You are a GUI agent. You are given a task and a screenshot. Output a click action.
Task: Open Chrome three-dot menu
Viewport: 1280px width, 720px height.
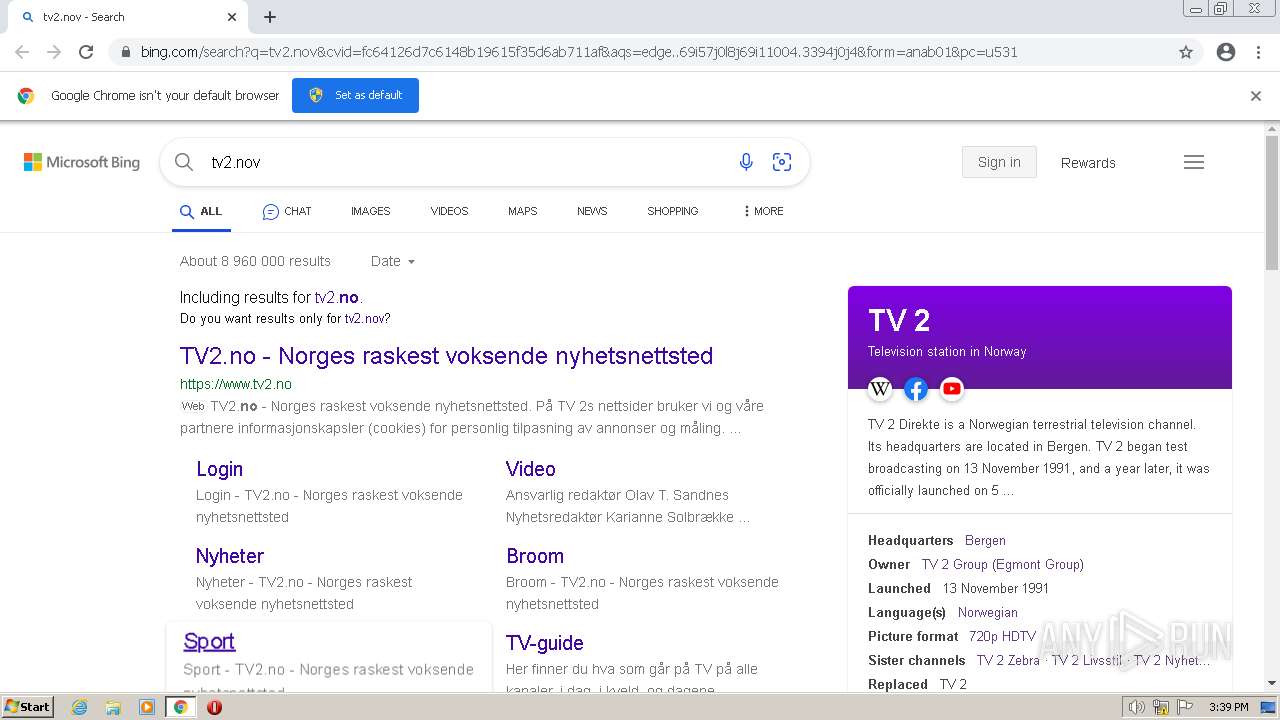[x=1258, y=52]
